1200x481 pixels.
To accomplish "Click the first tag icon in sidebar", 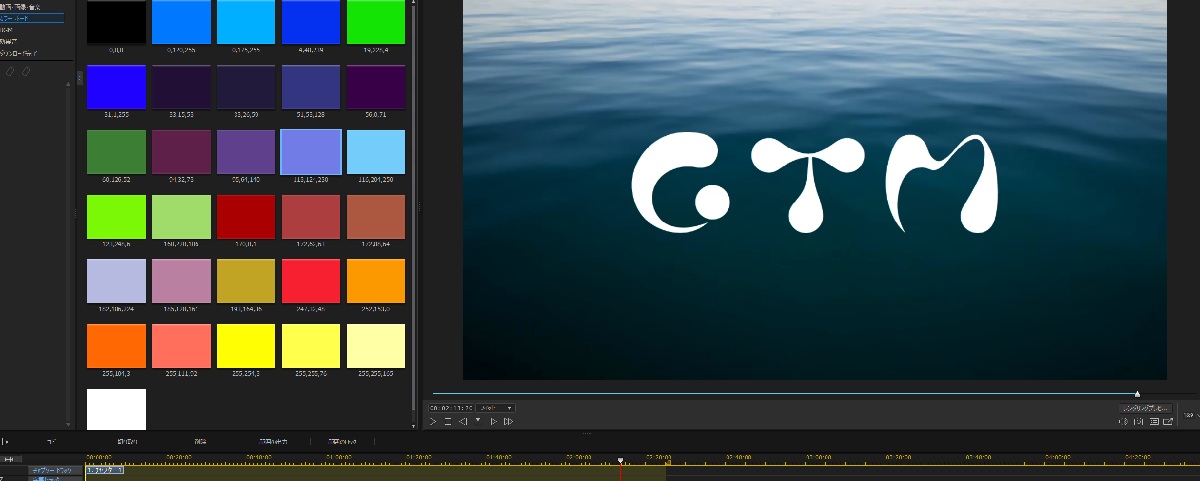I will tap(10, 71).
